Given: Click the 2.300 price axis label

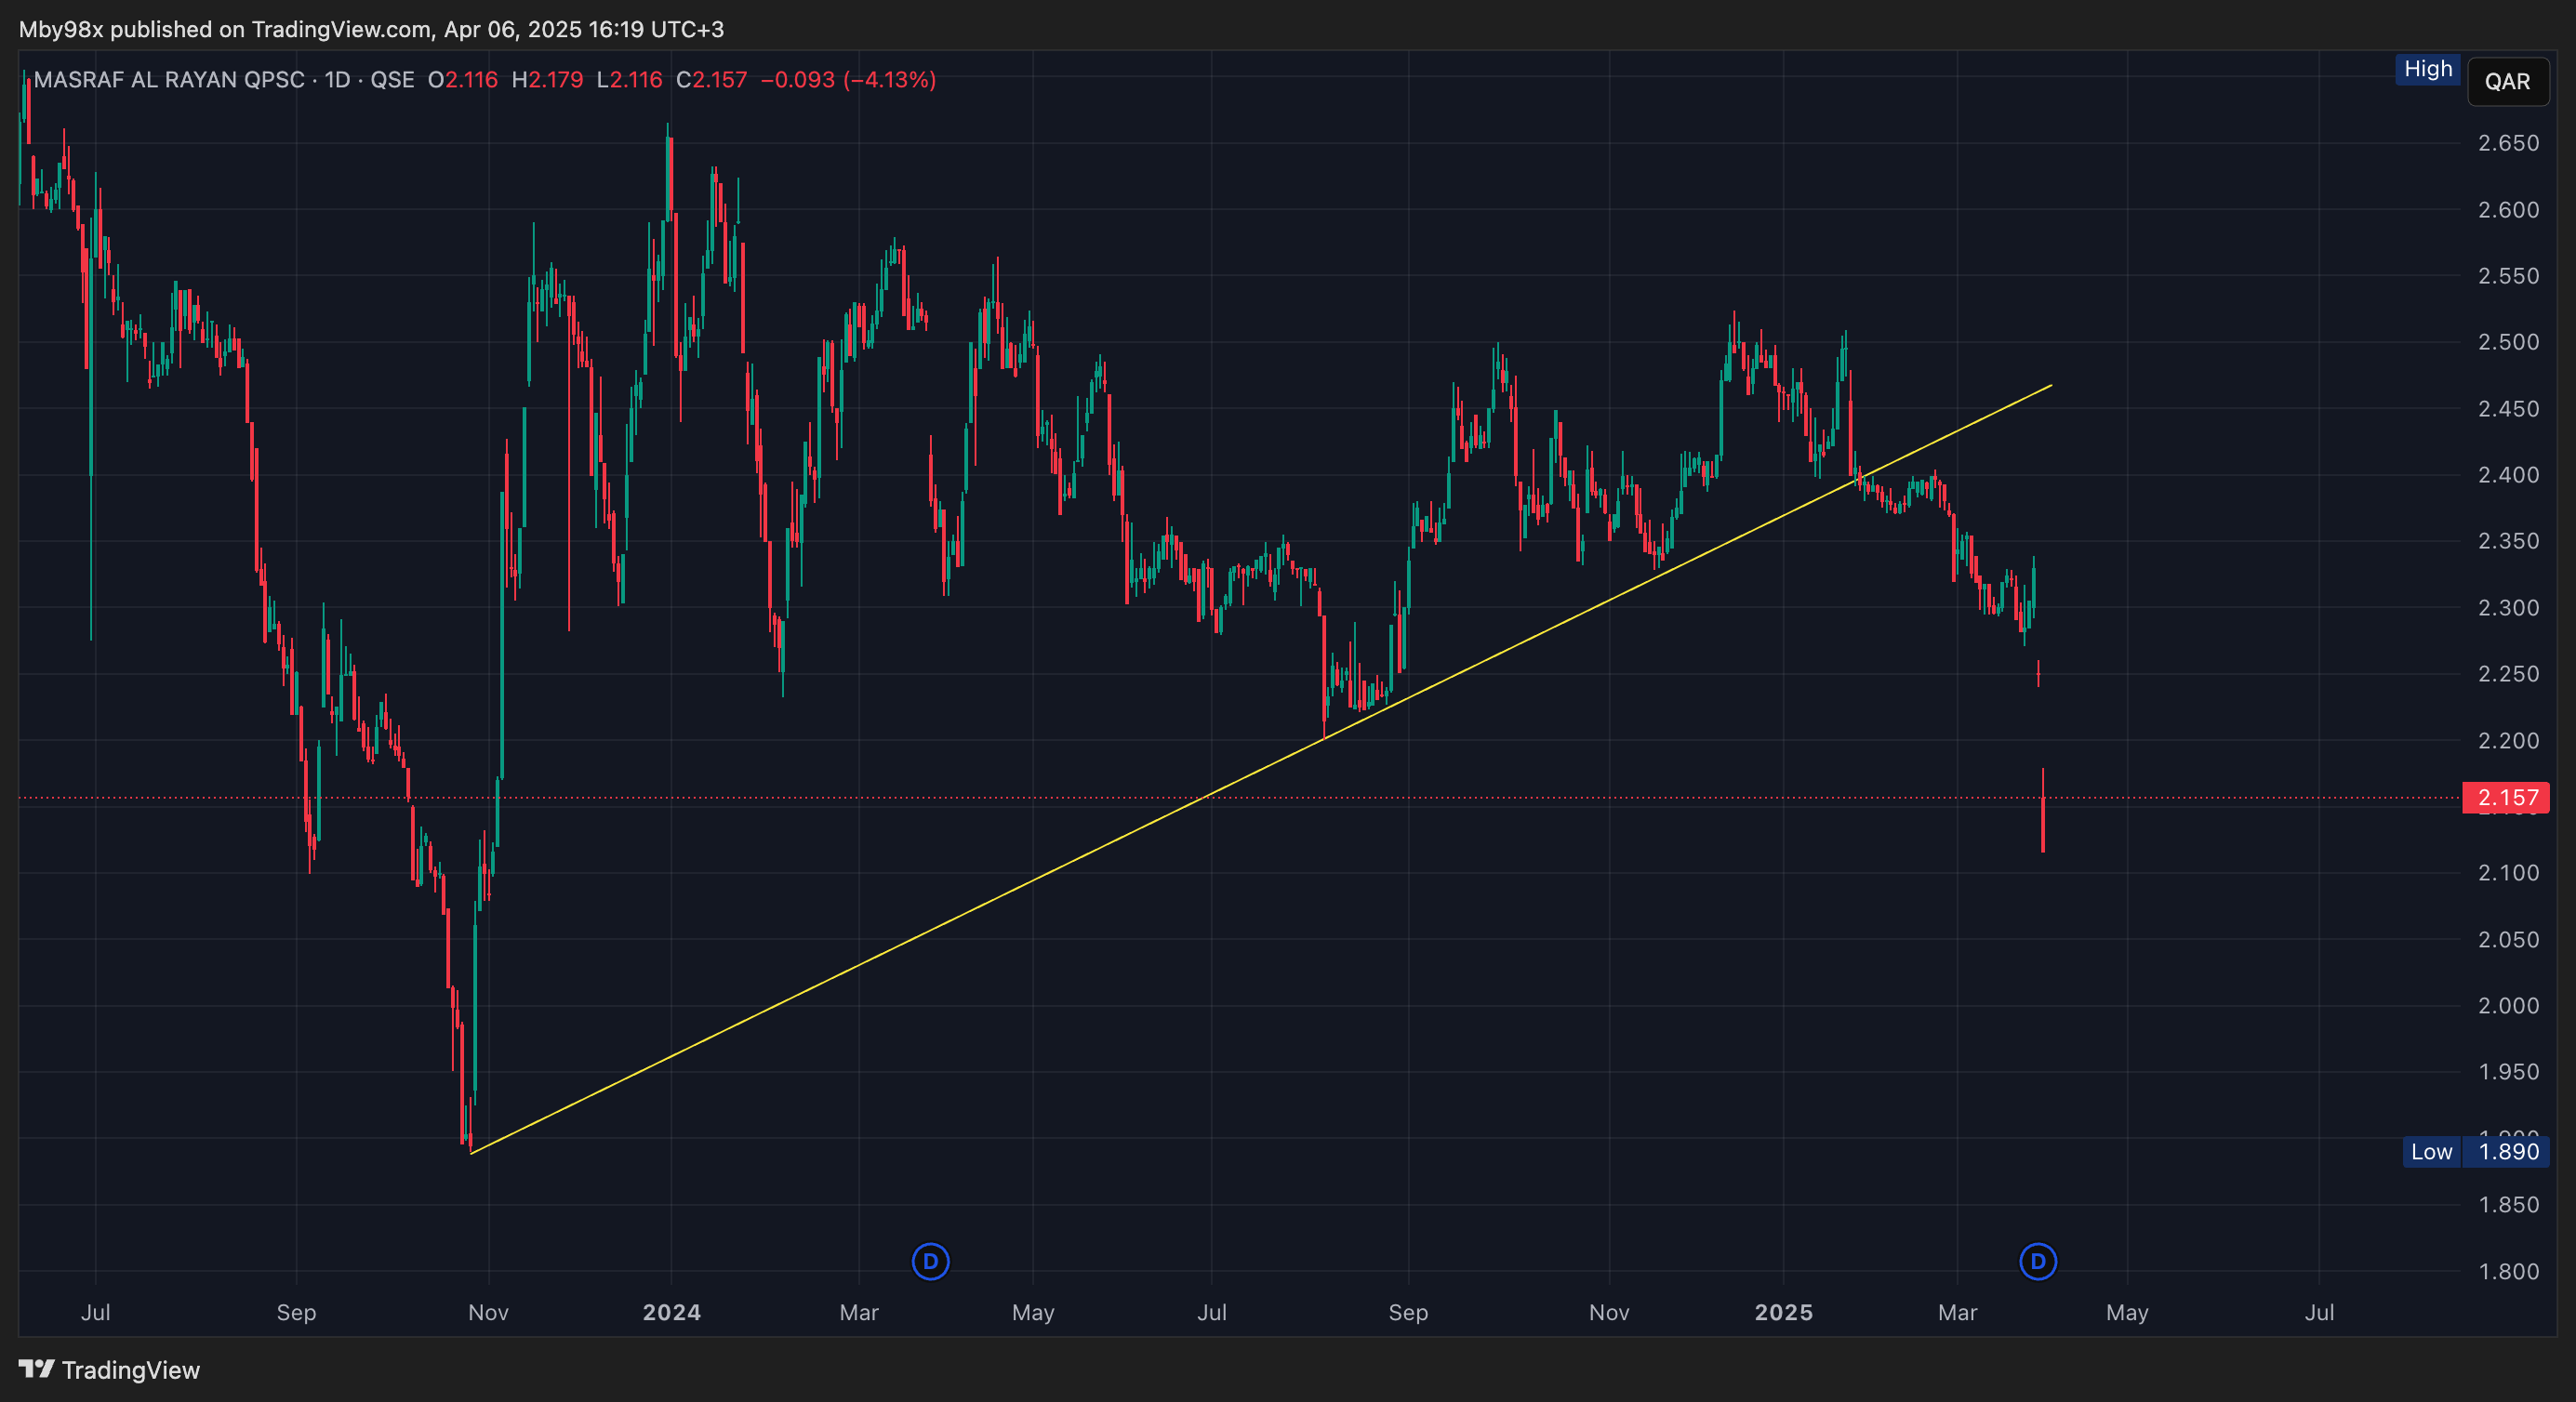Looking at the screenshot, I should coord(2508,608).
